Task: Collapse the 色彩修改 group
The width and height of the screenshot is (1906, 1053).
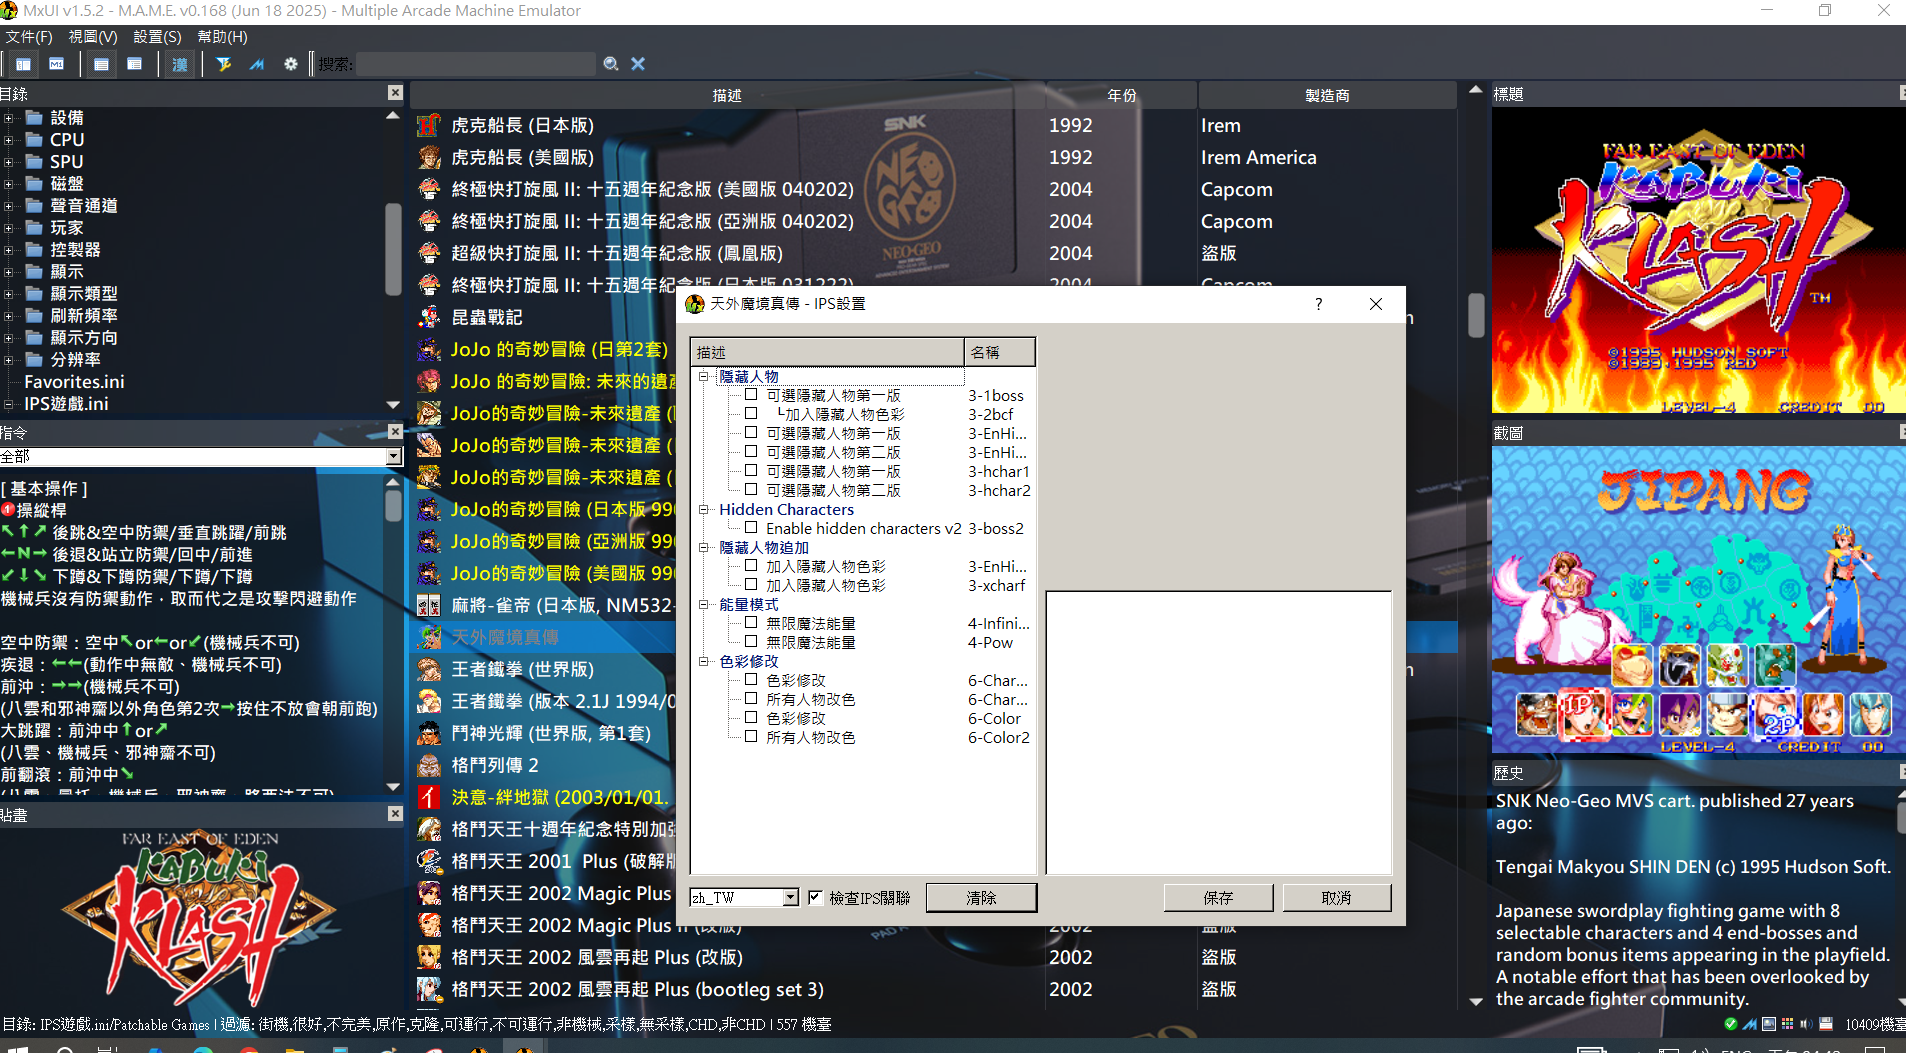Action: tap(704, 661)
